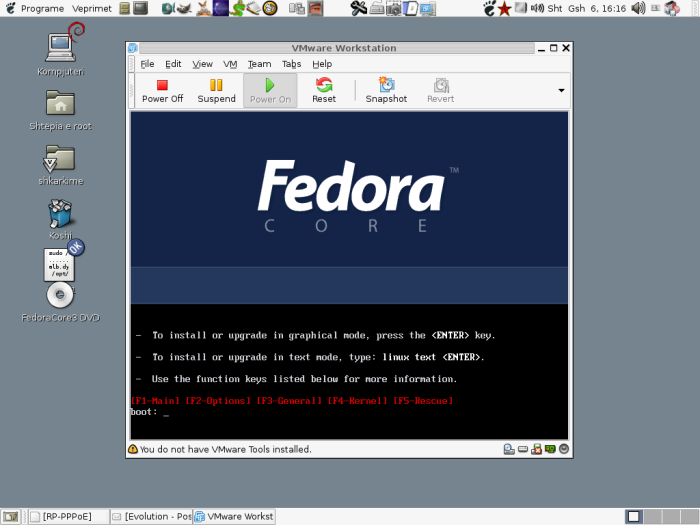Select the first workspace in pager
The height and width of the screenshot is (525, 700).
(634, 517)
